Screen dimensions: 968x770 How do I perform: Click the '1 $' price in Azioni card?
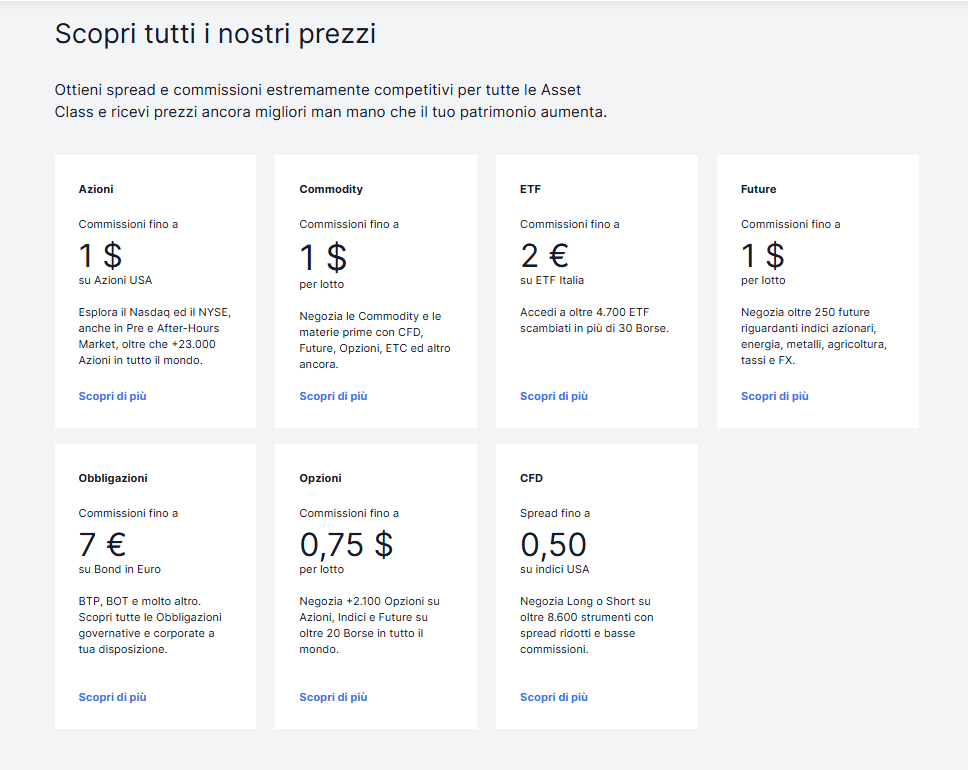pos(101,256)
